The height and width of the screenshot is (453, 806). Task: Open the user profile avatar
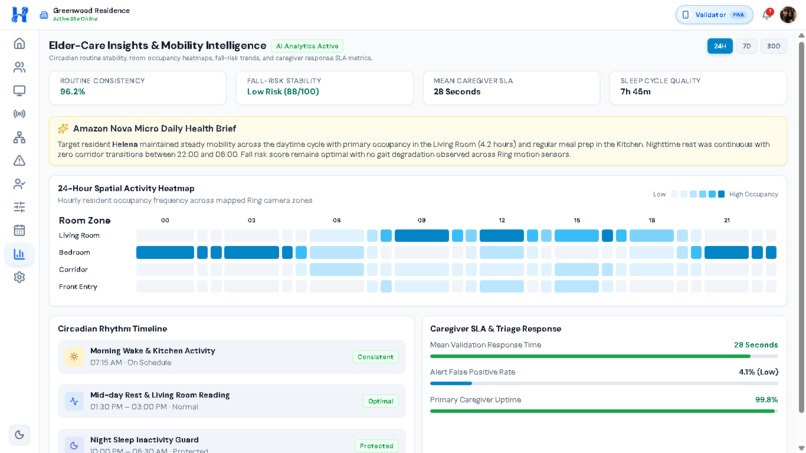click(788, 15)
